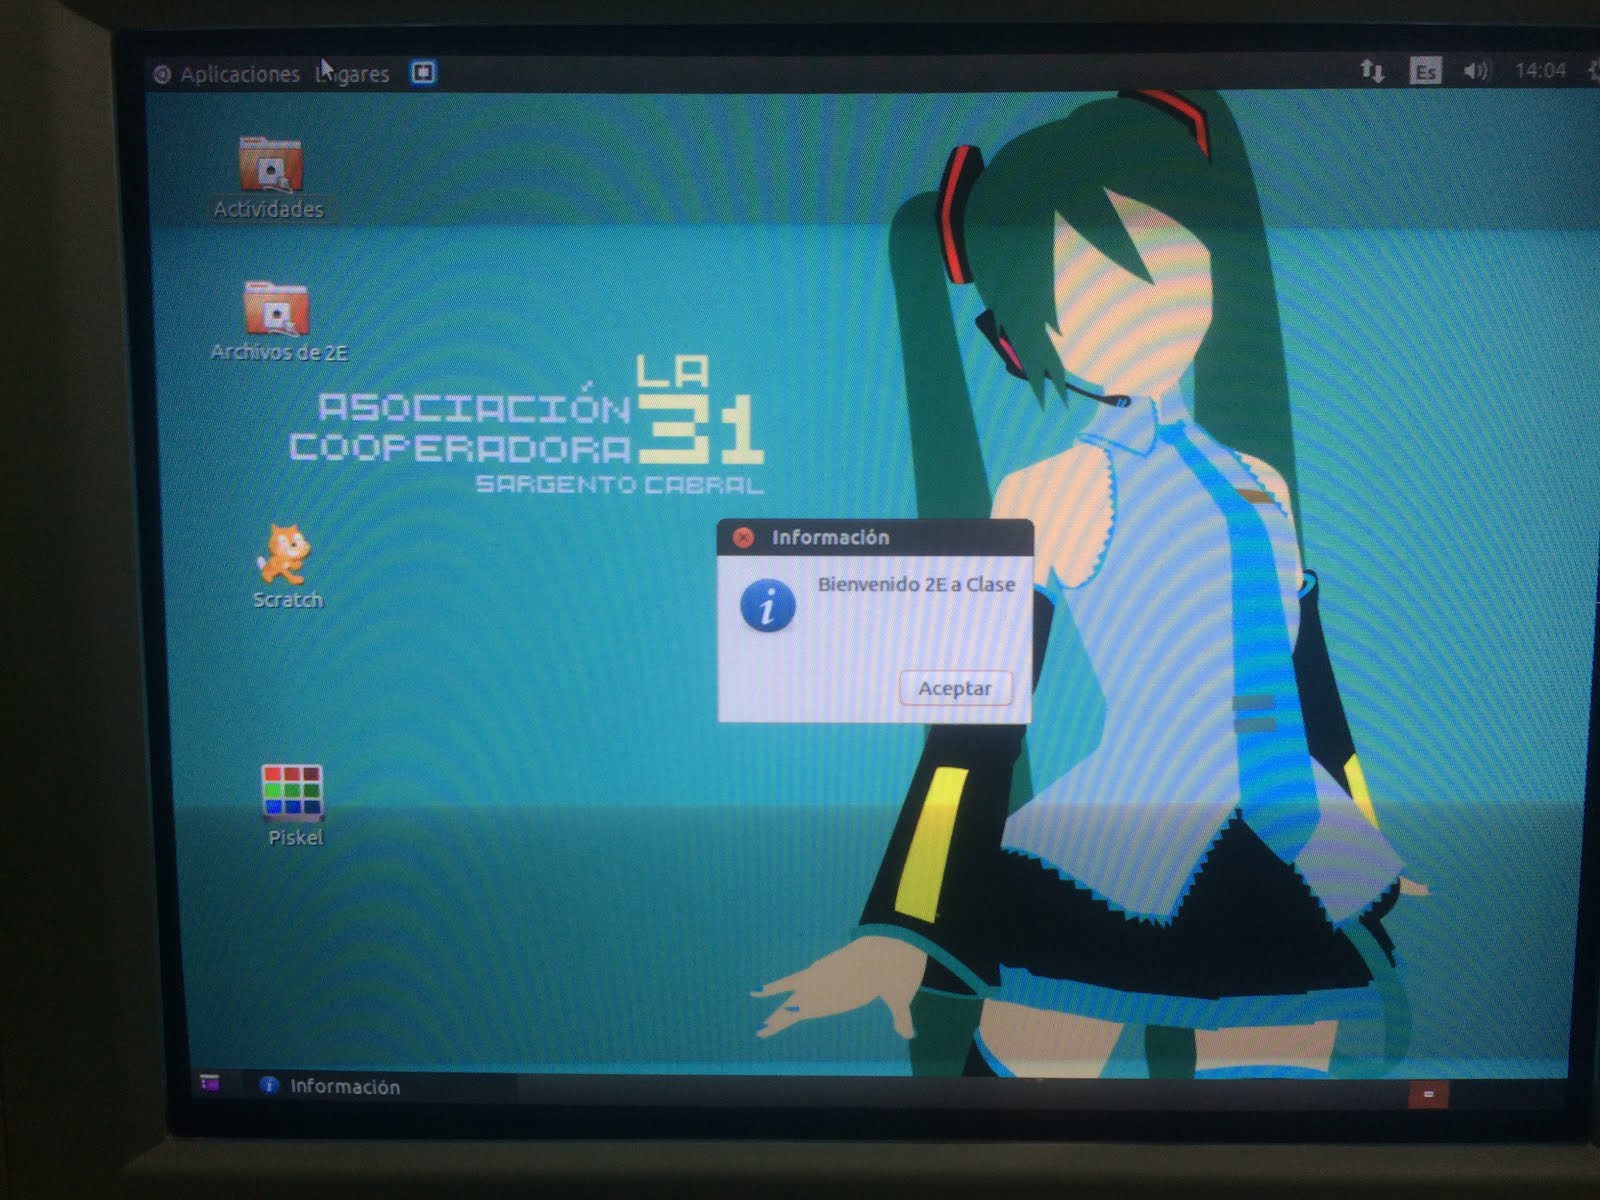Click the red workspace switcher in bottom panel

click(1429, 1094)
